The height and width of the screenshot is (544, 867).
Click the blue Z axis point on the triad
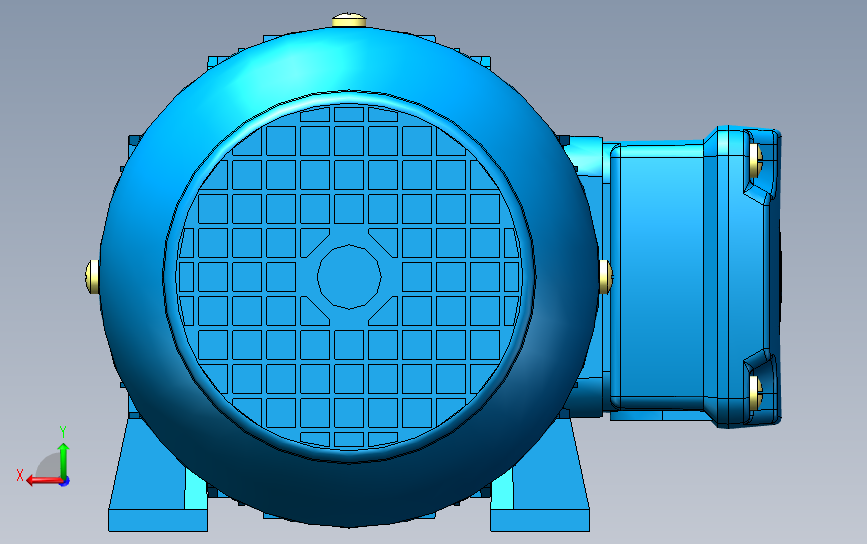coord(64,482)
